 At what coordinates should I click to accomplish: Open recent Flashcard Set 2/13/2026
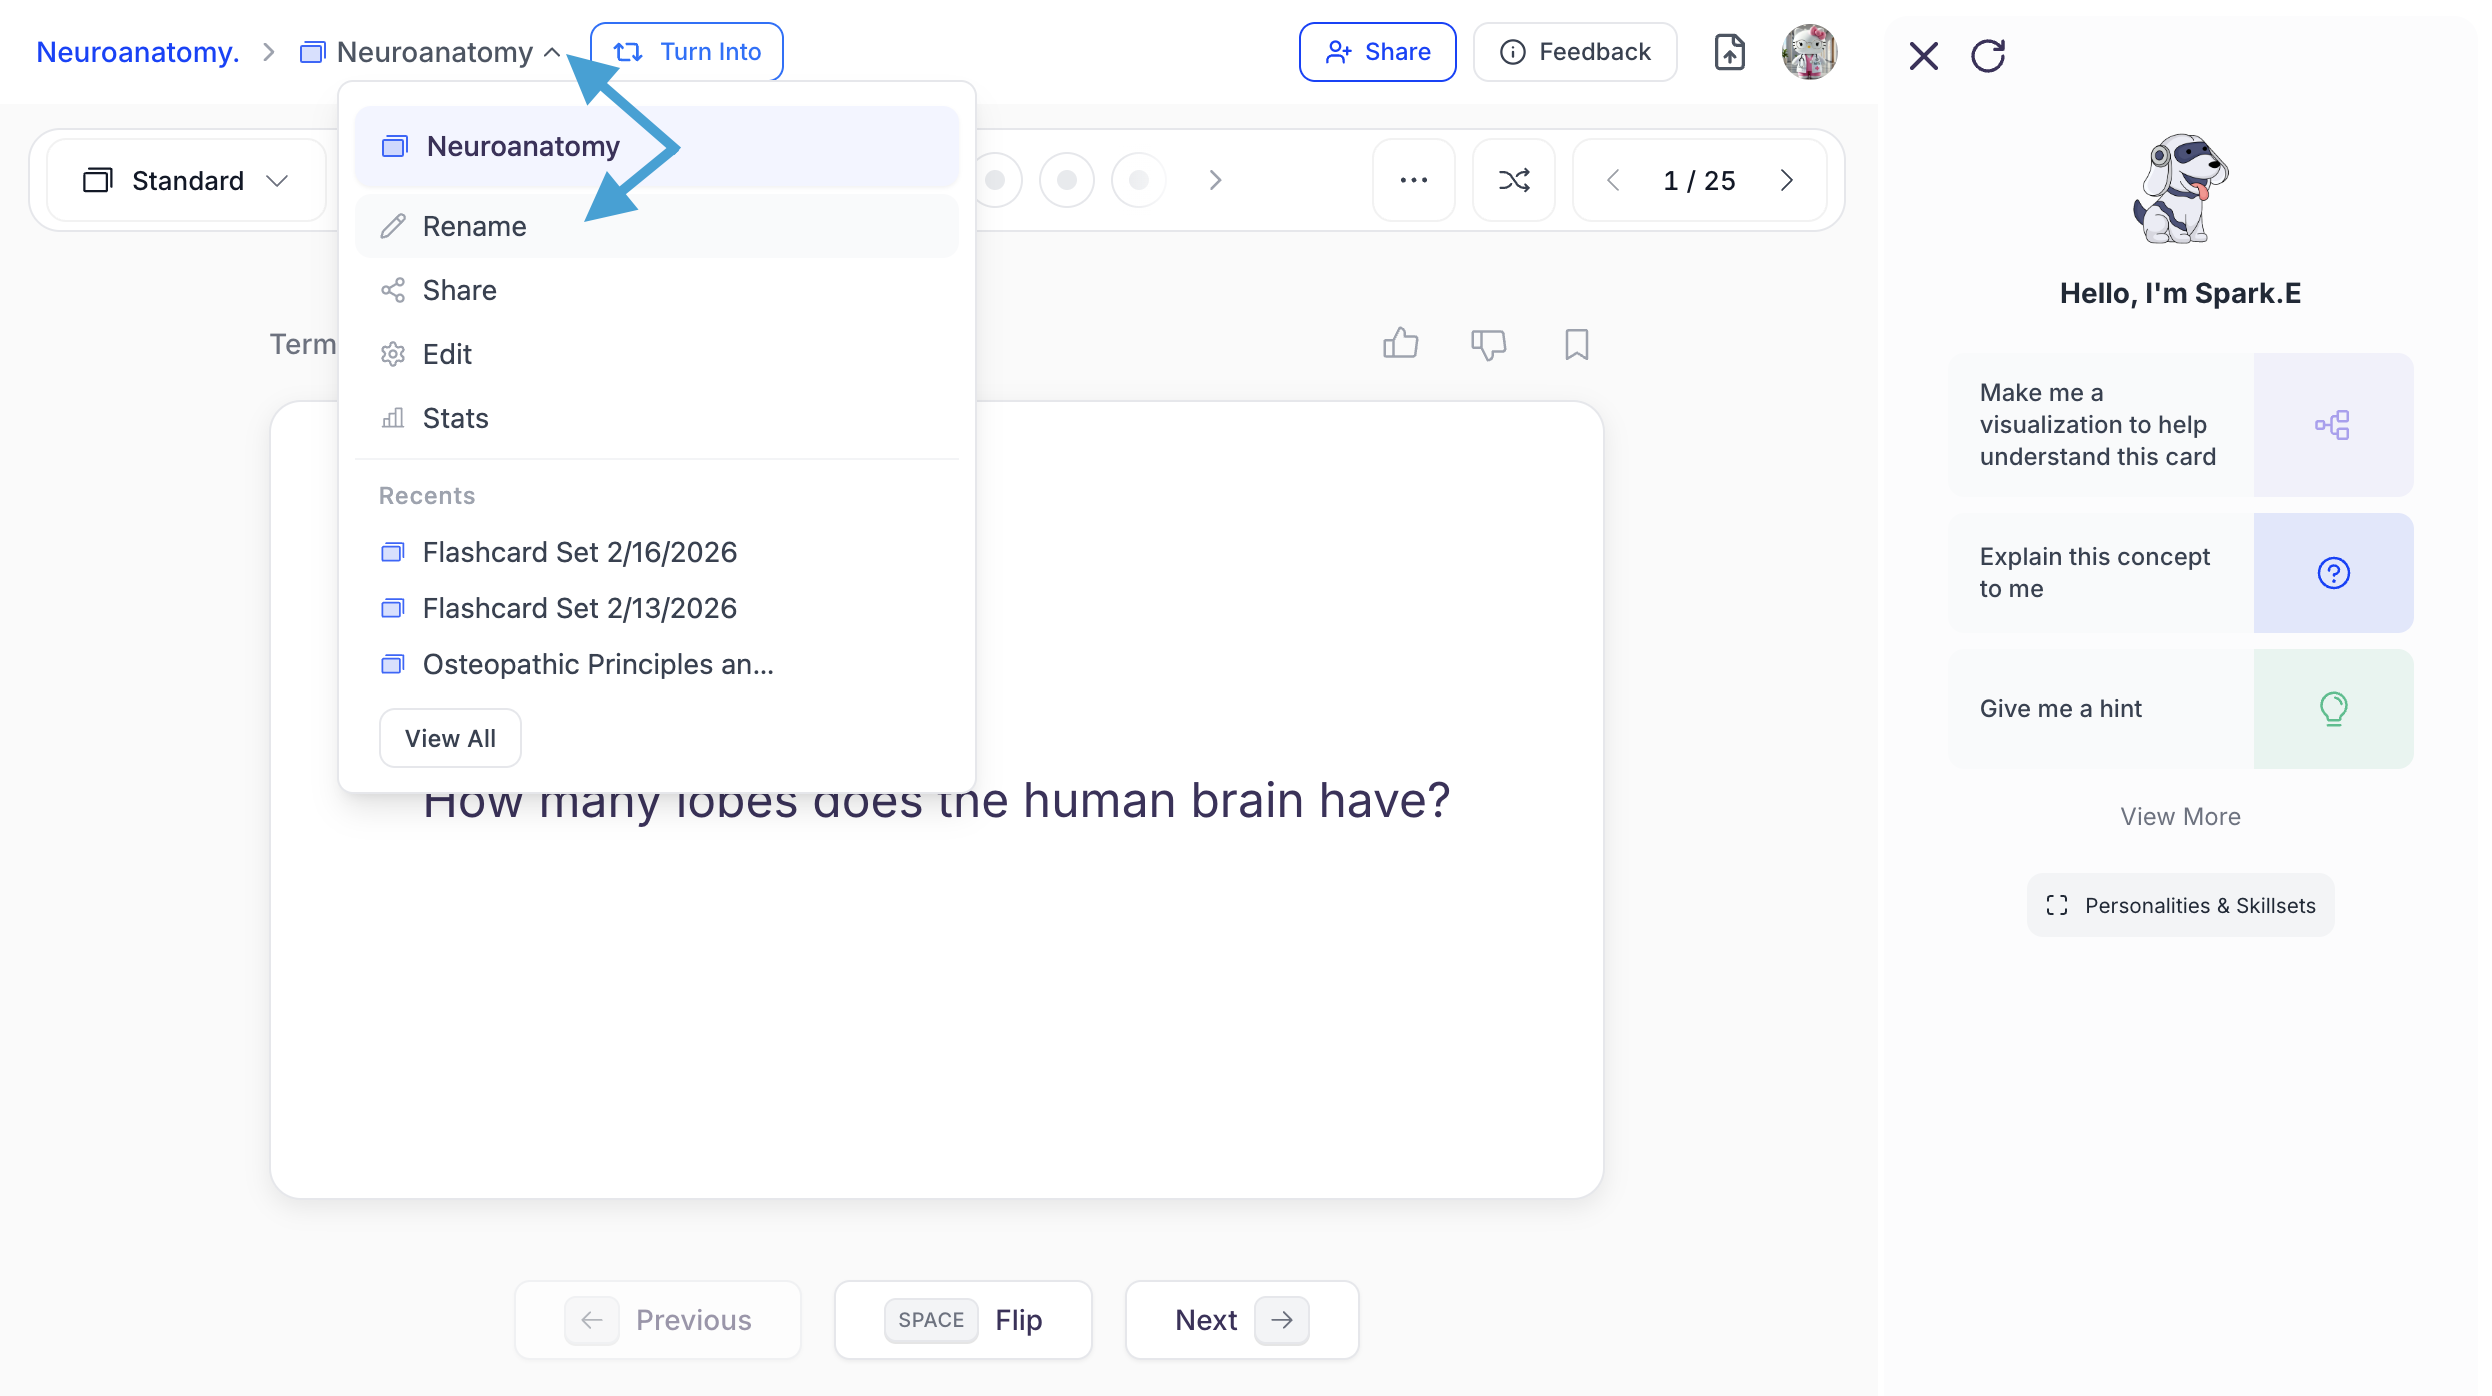point(579,608)
